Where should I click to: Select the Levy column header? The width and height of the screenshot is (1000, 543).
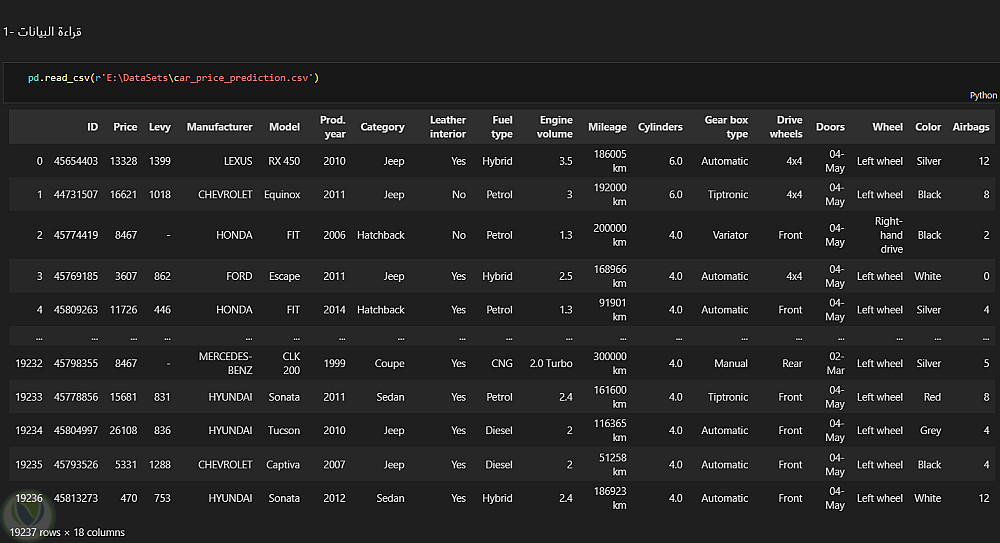tap(159, 127)
